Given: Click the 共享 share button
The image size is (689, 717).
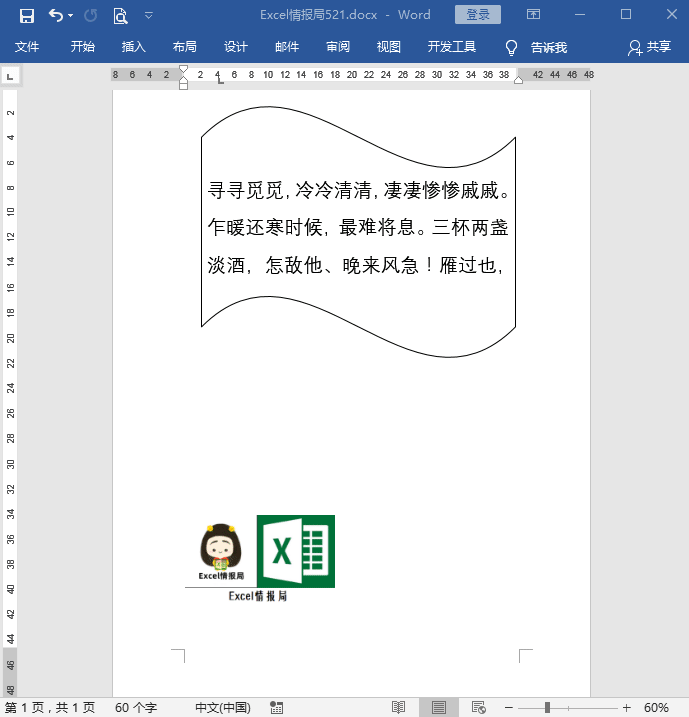Looking at the screenshot, I should point(650,47).
